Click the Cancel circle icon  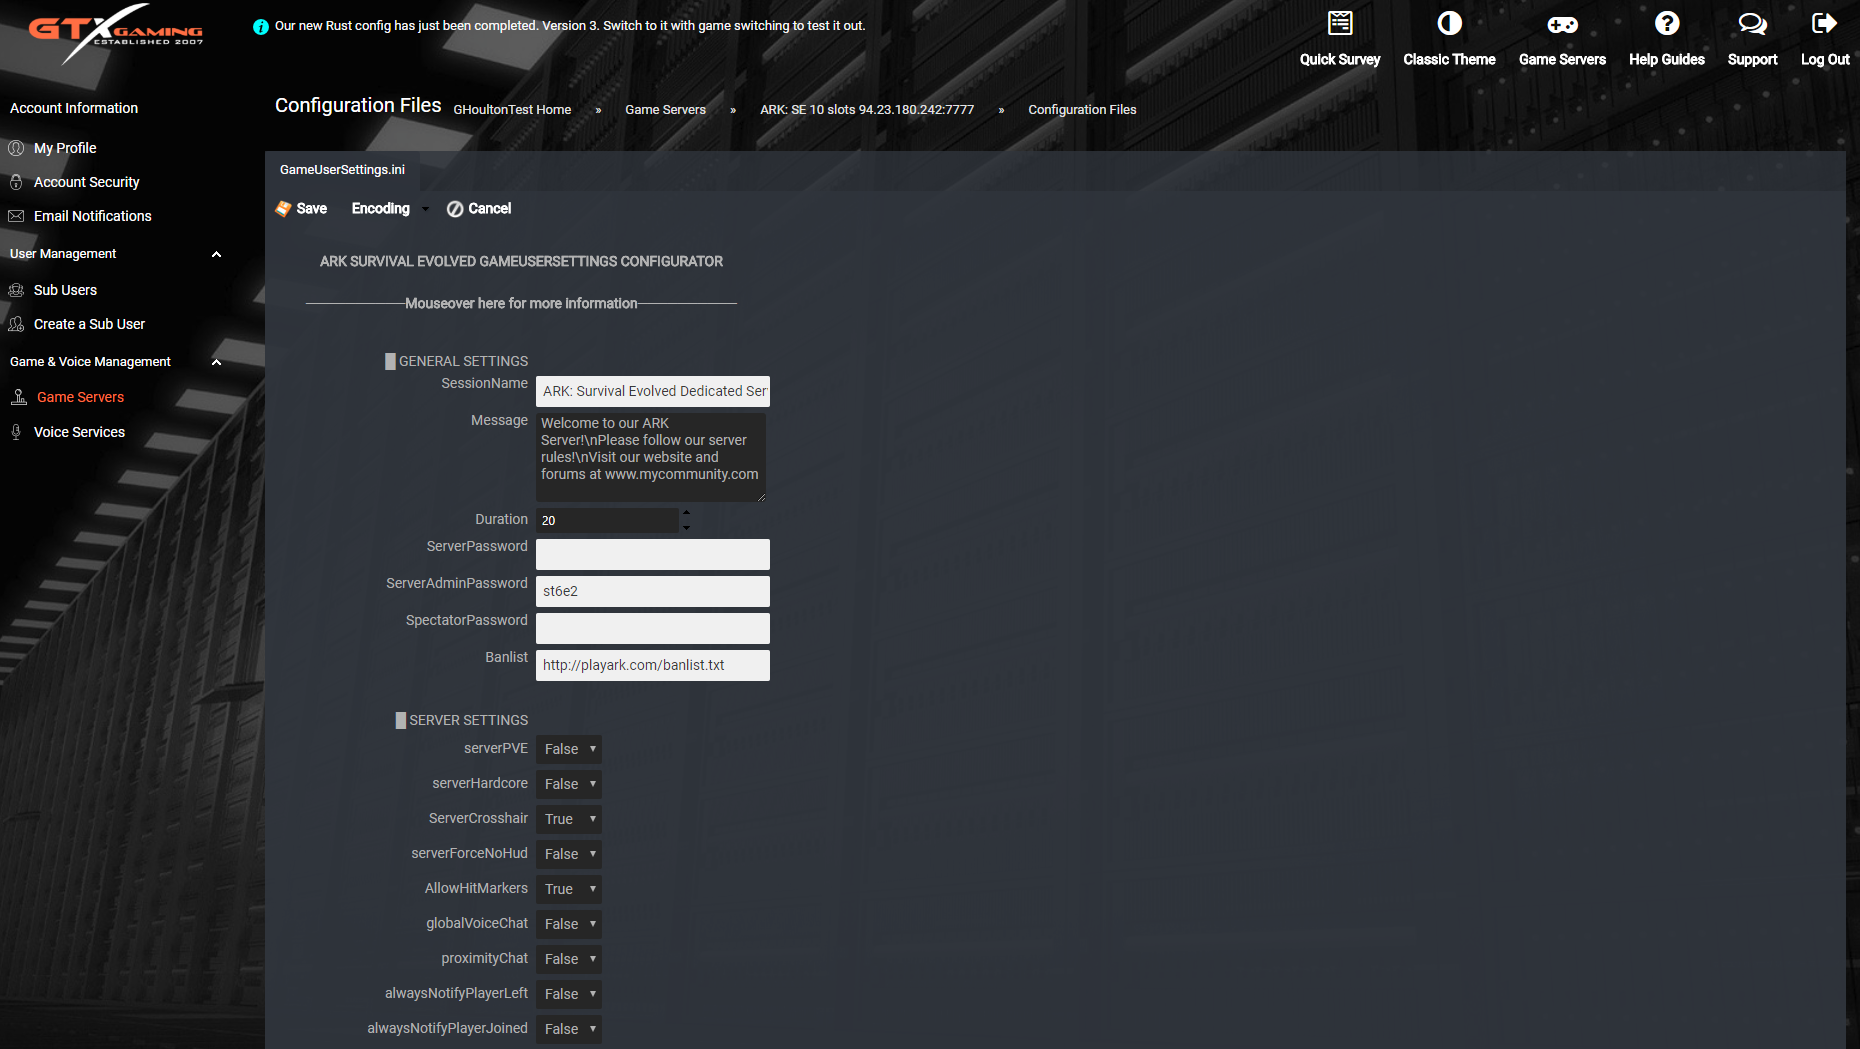[455, 209]
